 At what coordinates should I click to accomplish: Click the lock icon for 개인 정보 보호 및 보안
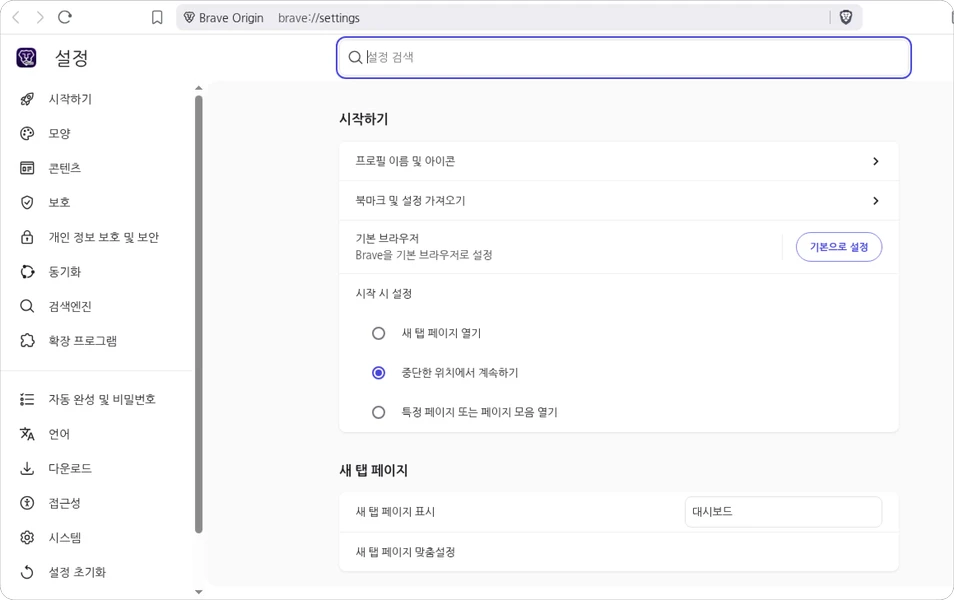pyautogui.click(x=28, y=237)
